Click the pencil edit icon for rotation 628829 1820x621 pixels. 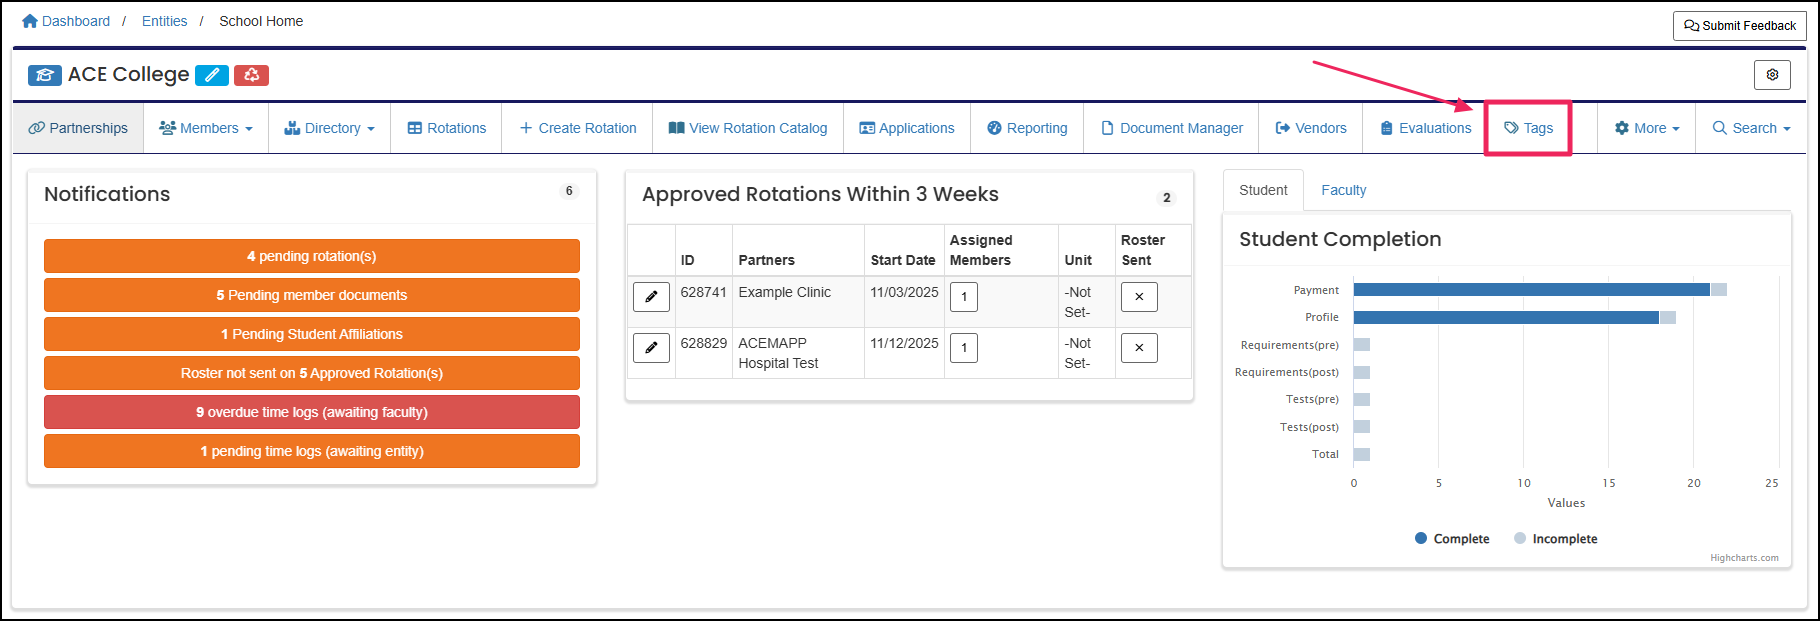click(x=651, y=348)
